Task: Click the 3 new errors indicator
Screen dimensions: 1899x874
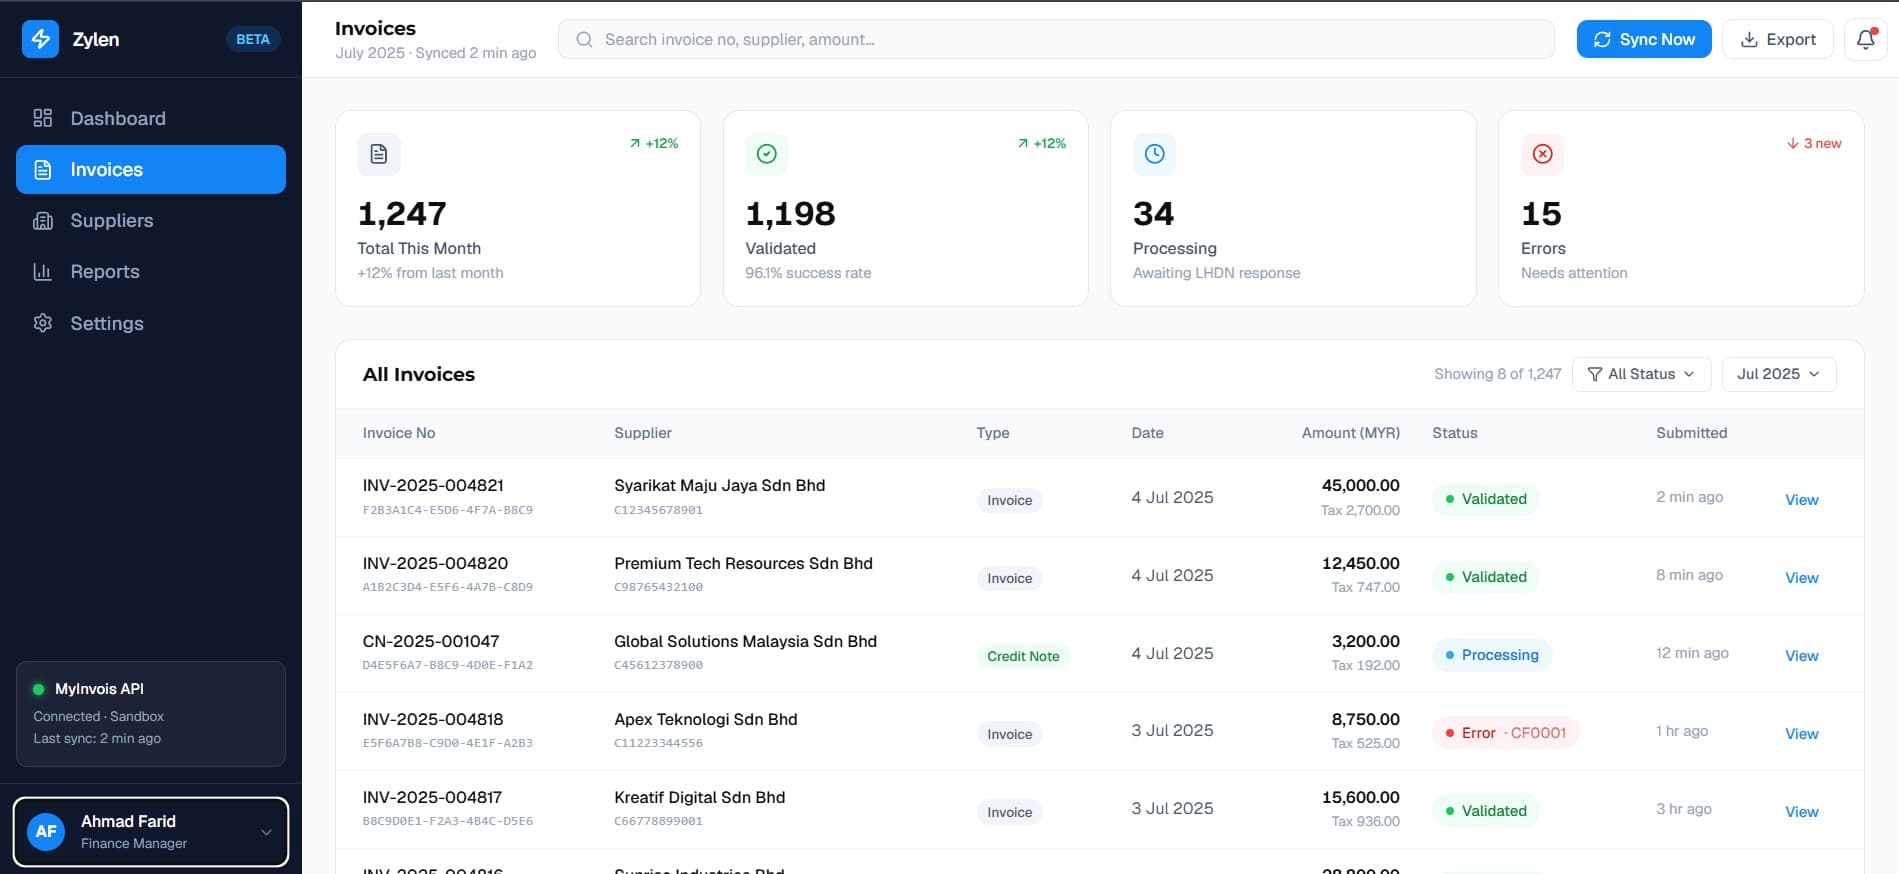Action: pos(1814,143)
